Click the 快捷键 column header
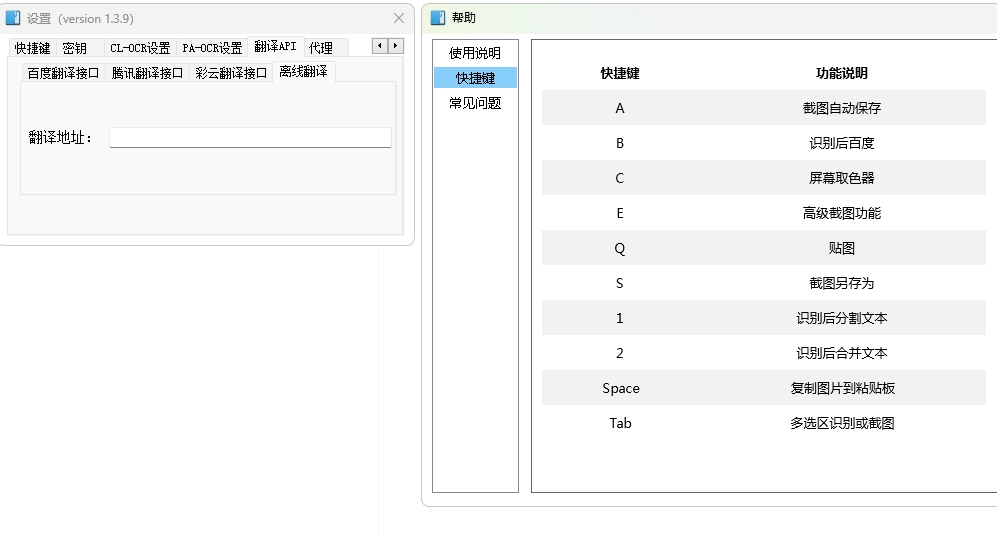The height and width of the screenshot is (536, 997). click(x=619, y=73)
